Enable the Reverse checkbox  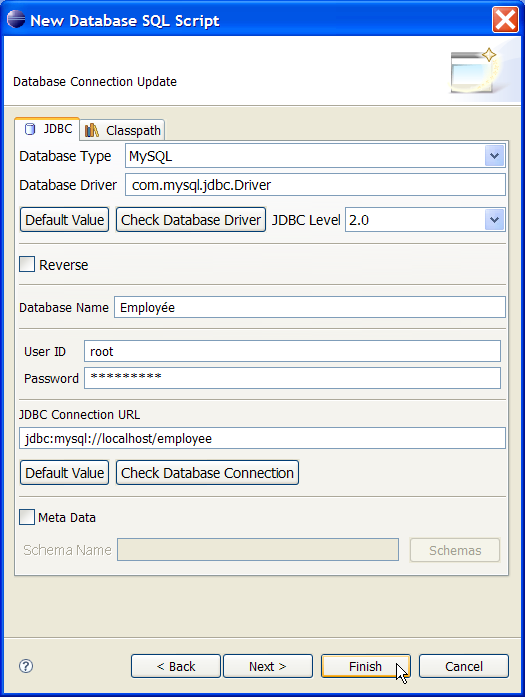click(x=27, y=264)
